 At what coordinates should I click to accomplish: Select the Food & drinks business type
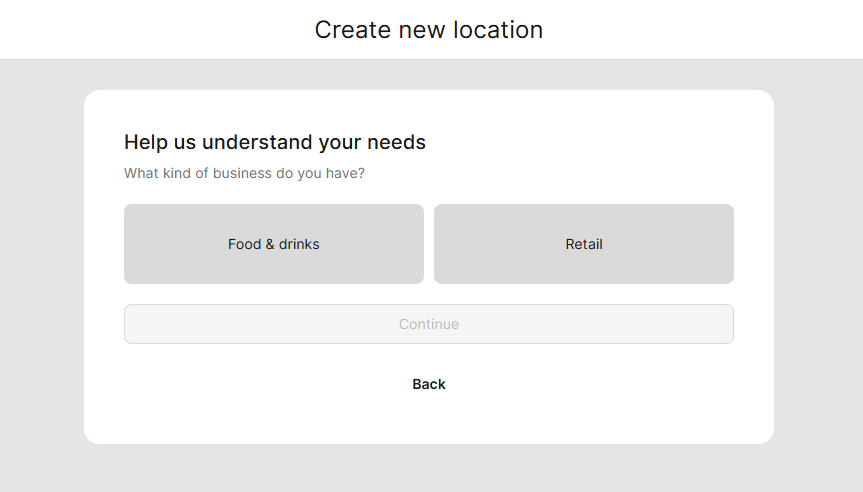click(274, 244)
